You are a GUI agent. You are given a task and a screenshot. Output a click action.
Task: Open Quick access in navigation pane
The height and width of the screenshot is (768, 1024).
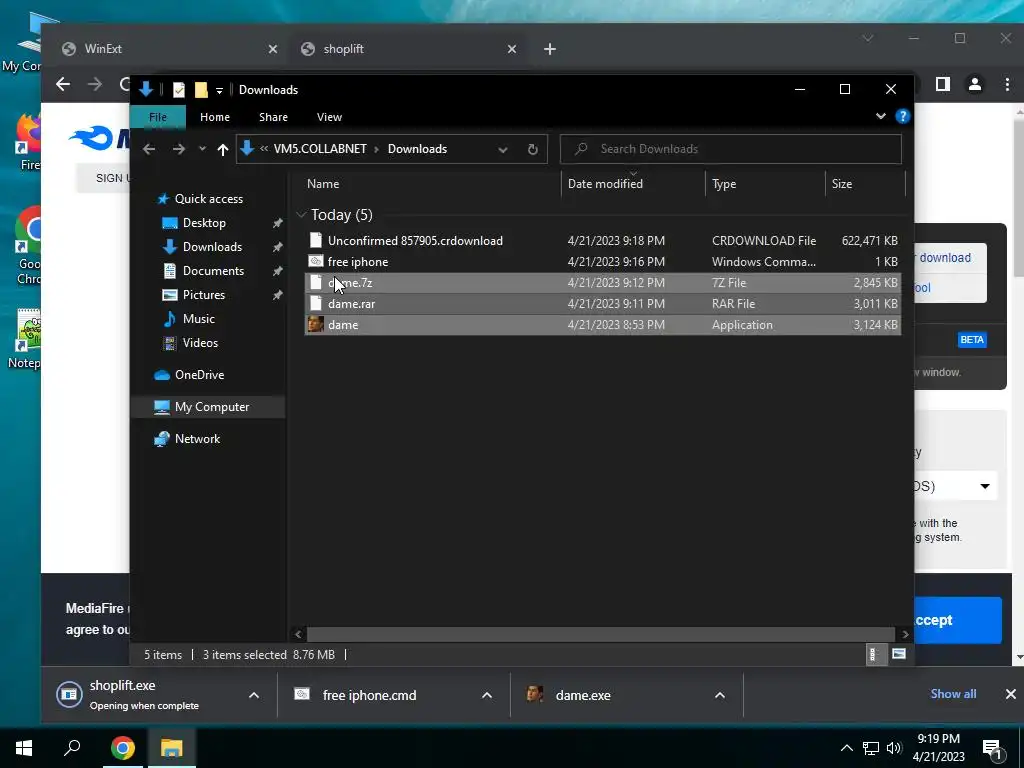(208, 199)
